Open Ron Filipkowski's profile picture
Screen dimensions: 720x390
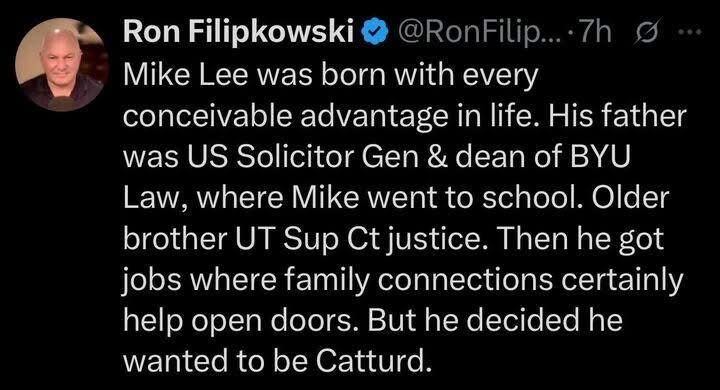click(62, 64)
